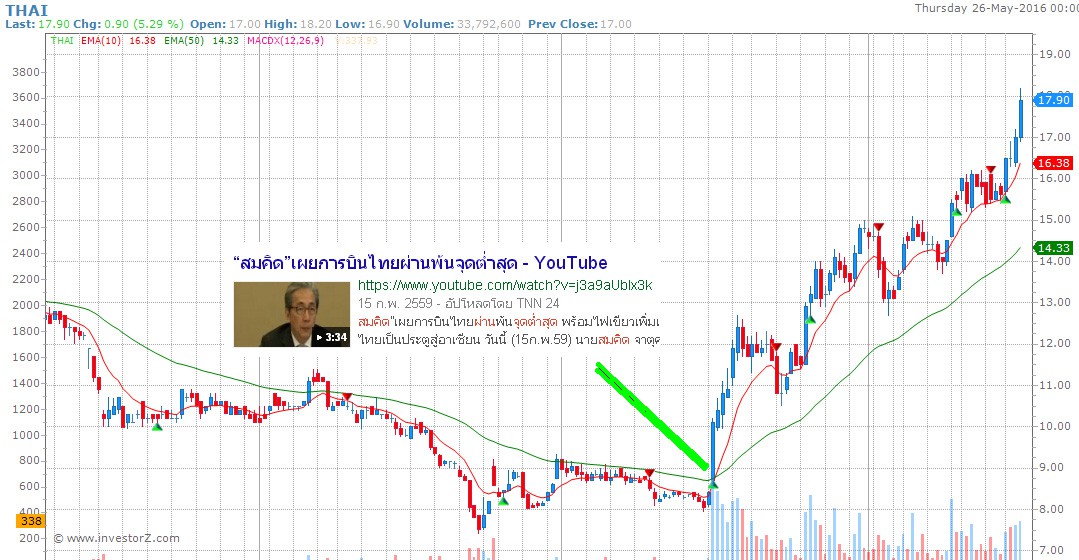Click the 13.00 price axis label
Image resolution: width=1079 pixels, height=560 pixels.
pos(1054,302)
